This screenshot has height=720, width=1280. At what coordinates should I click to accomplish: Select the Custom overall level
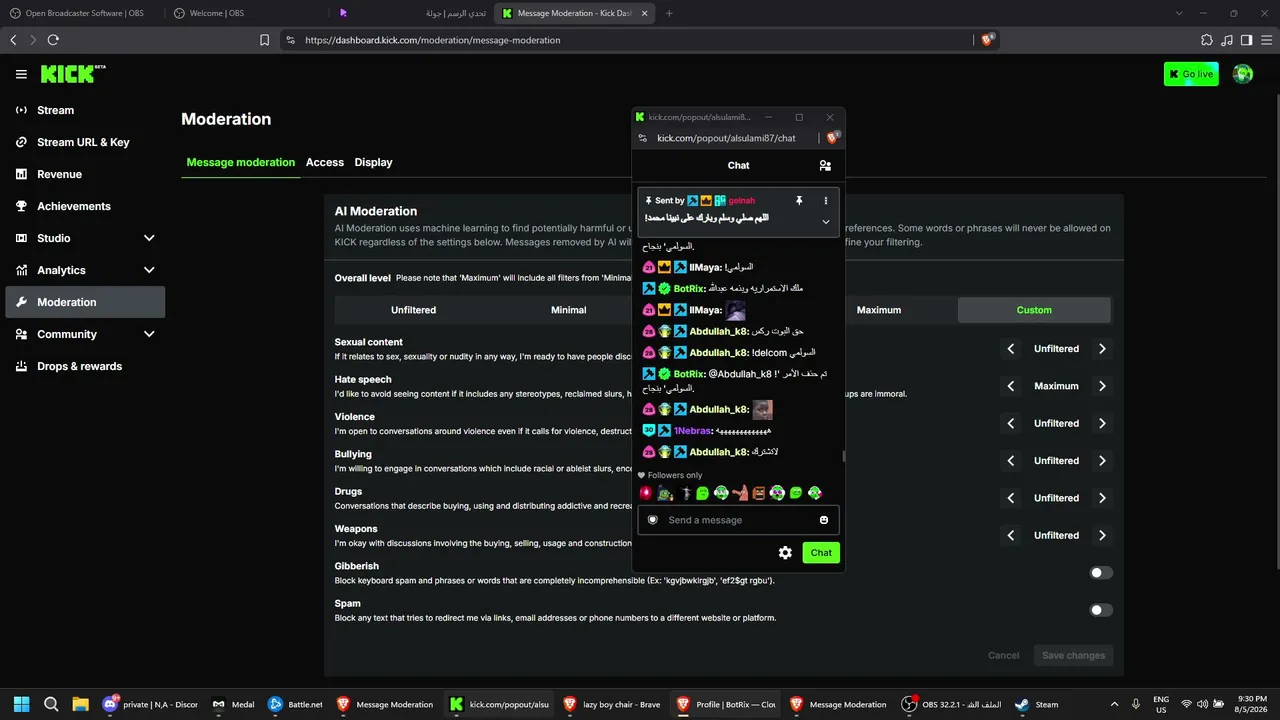coord(1034,310)
